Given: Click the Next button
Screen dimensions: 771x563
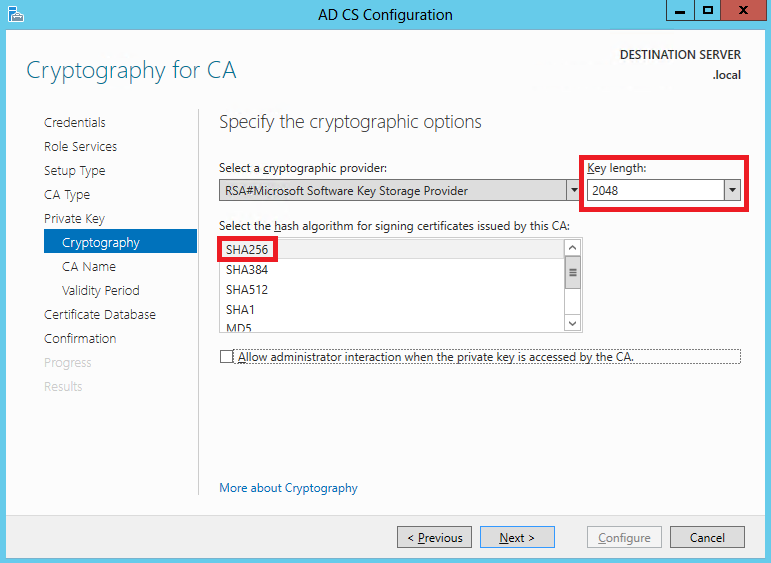Looking at the screenshot, I should point(517,537).
